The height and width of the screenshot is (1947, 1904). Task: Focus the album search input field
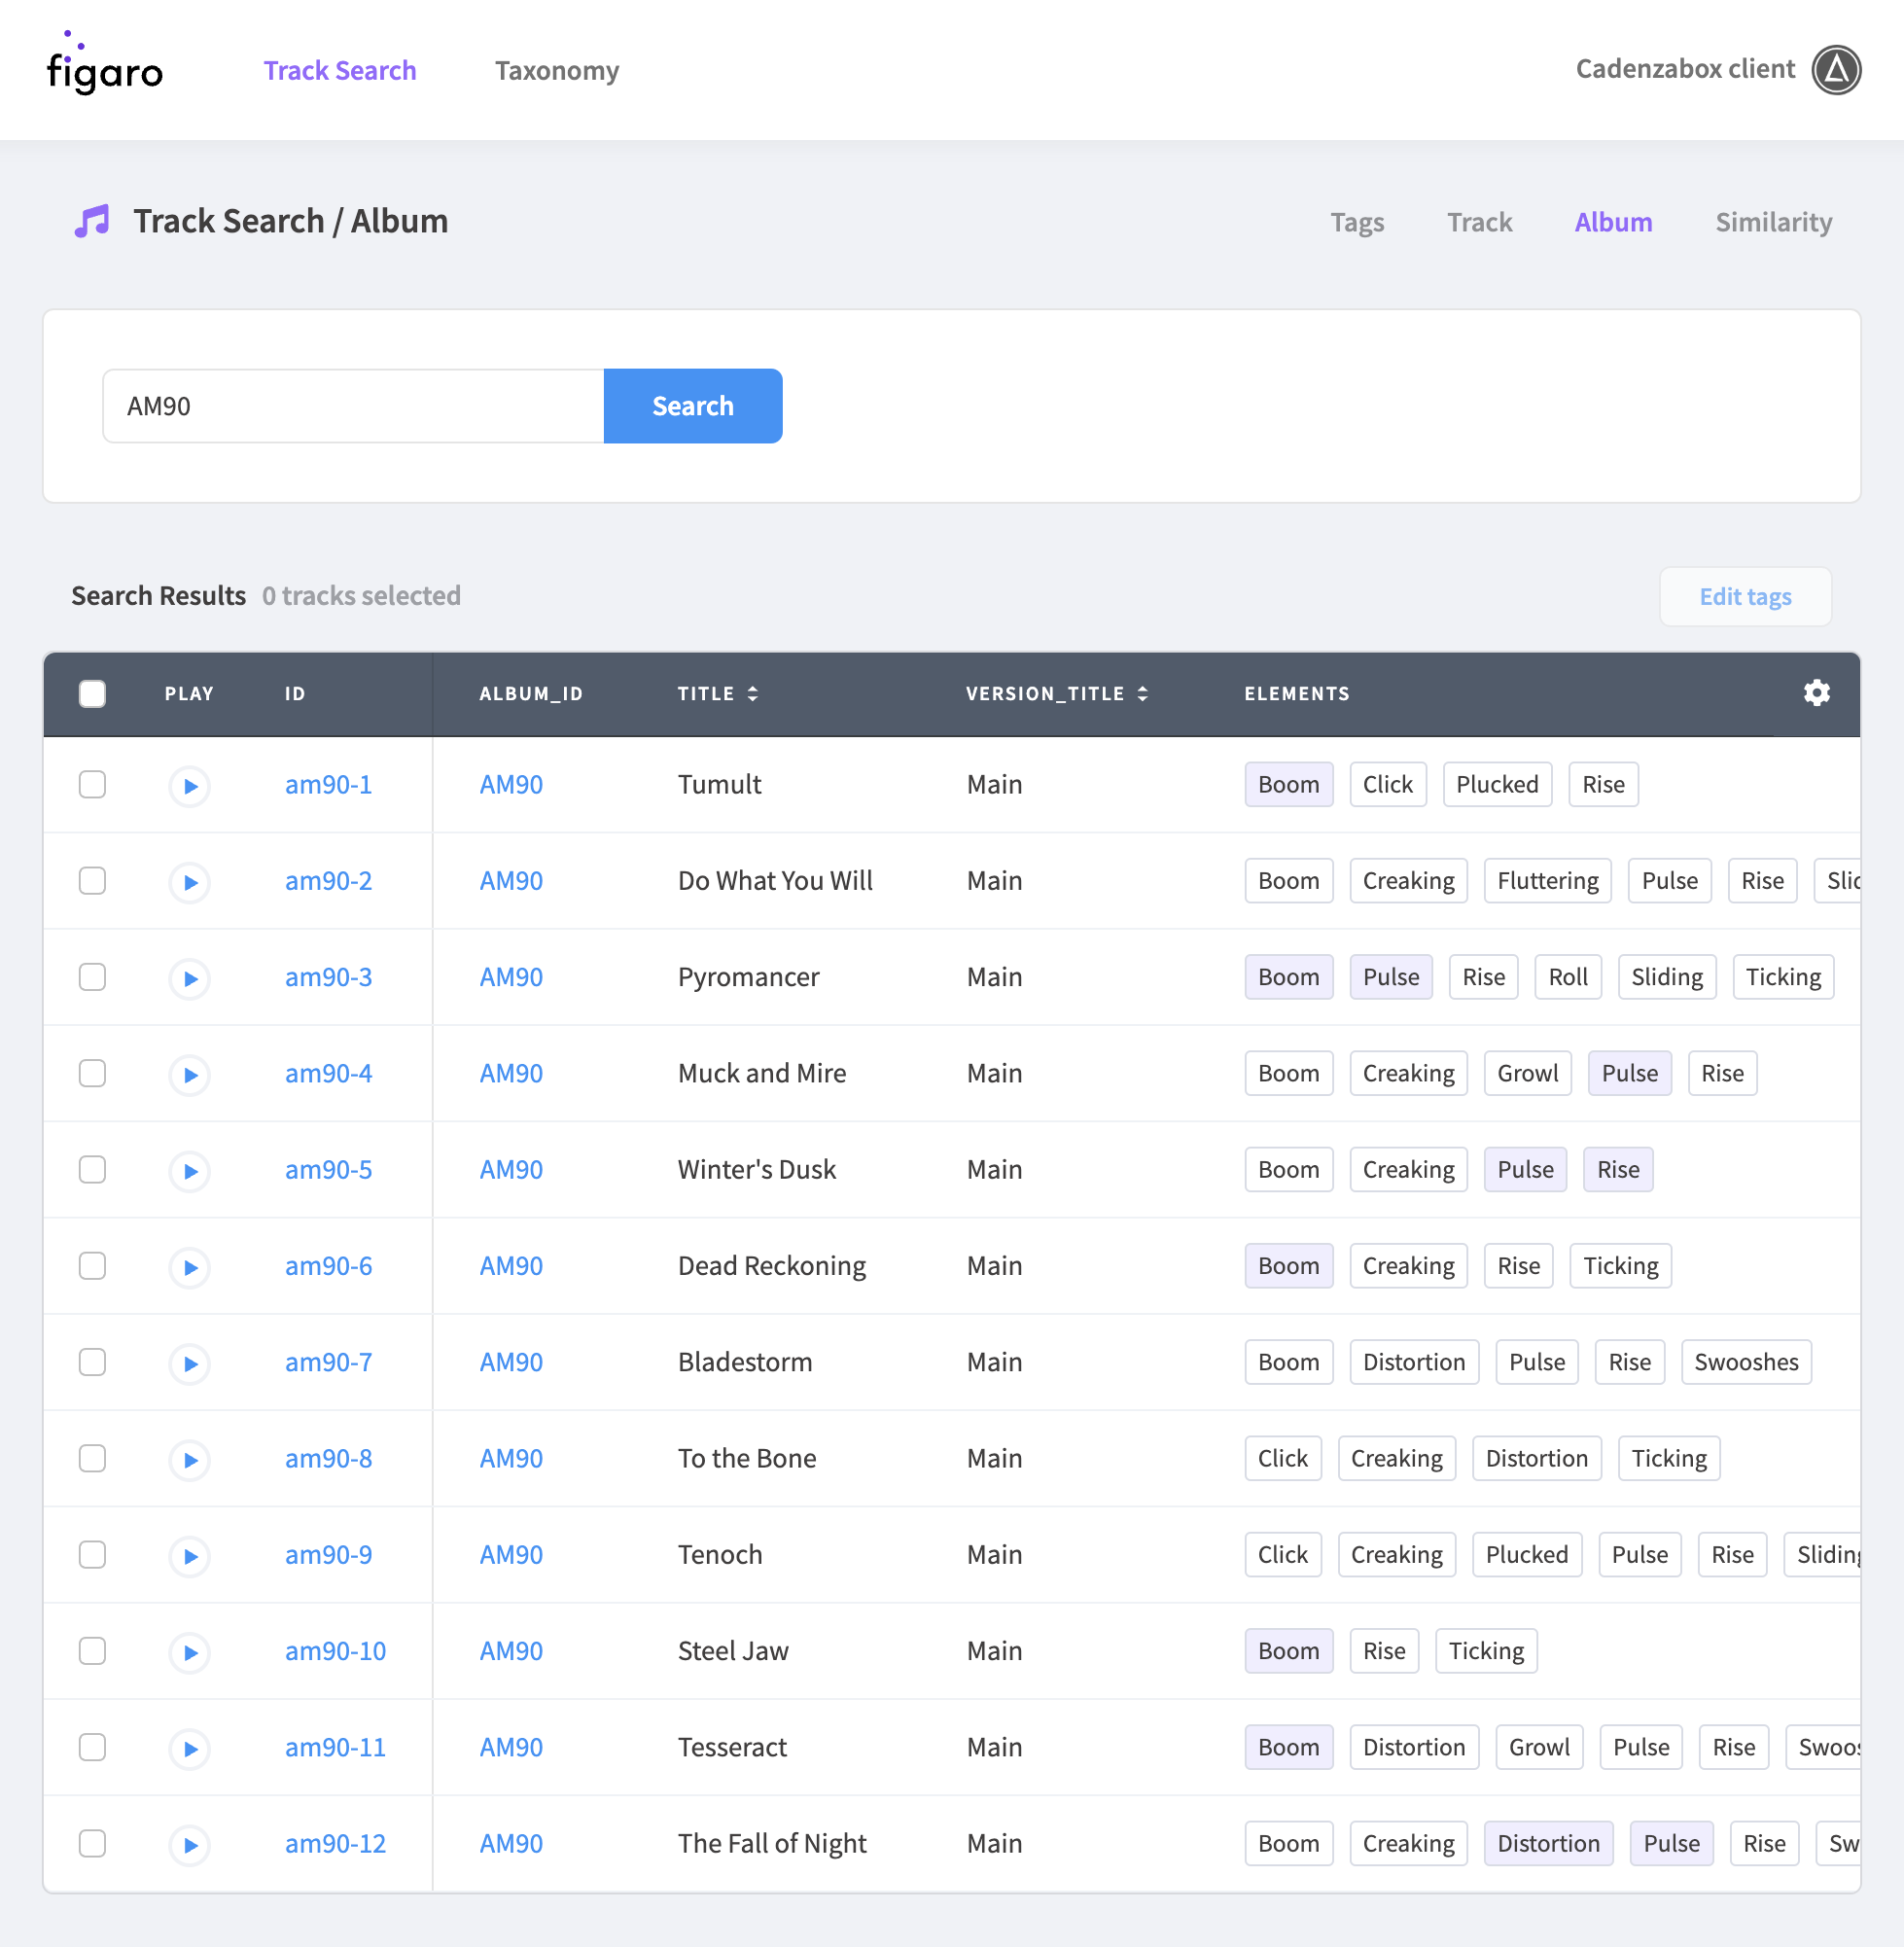354,406
